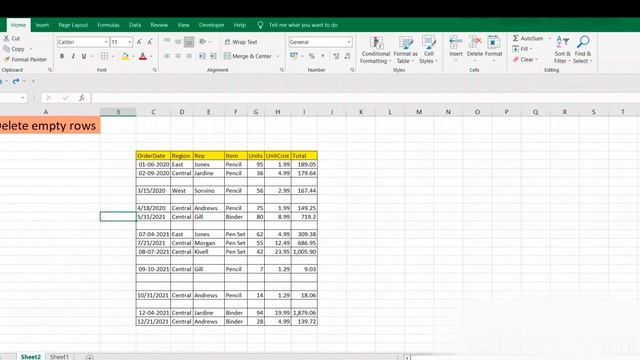Toggle Wrap Text
This screenshot has height=360, width=640.
coord(241,42)
